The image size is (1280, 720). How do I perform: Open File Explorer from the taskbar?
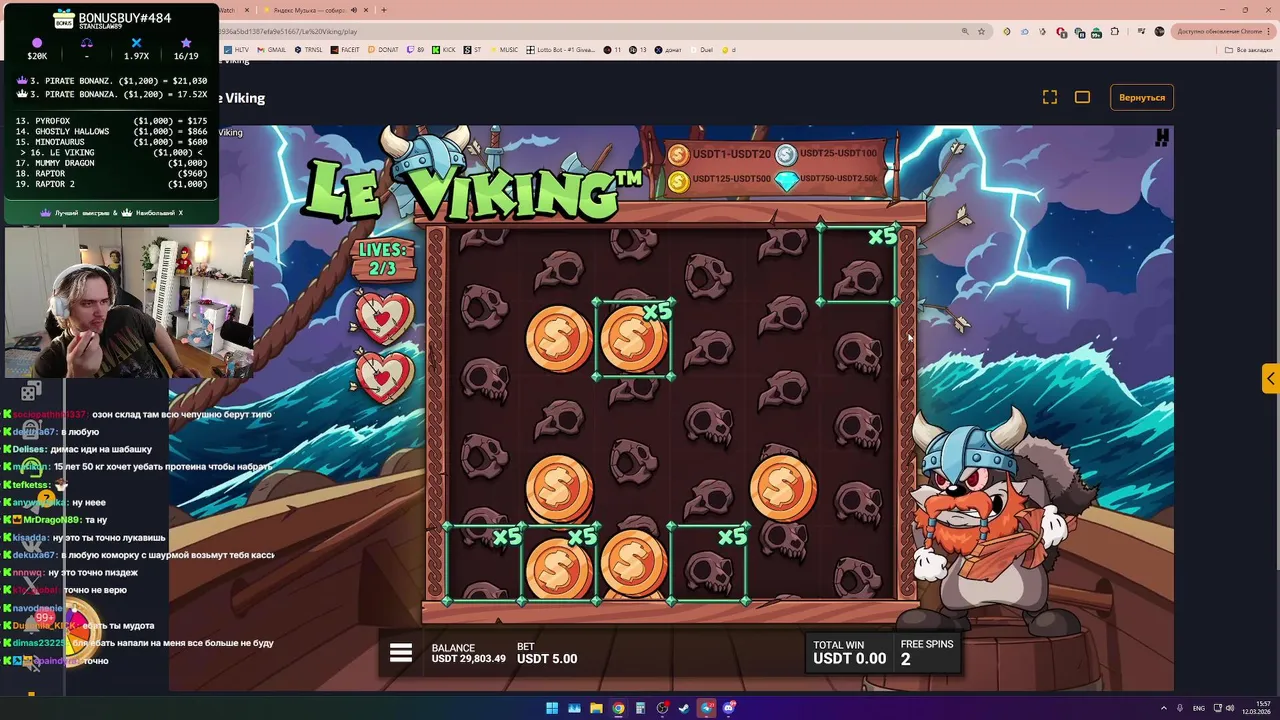tap(596, 708)
